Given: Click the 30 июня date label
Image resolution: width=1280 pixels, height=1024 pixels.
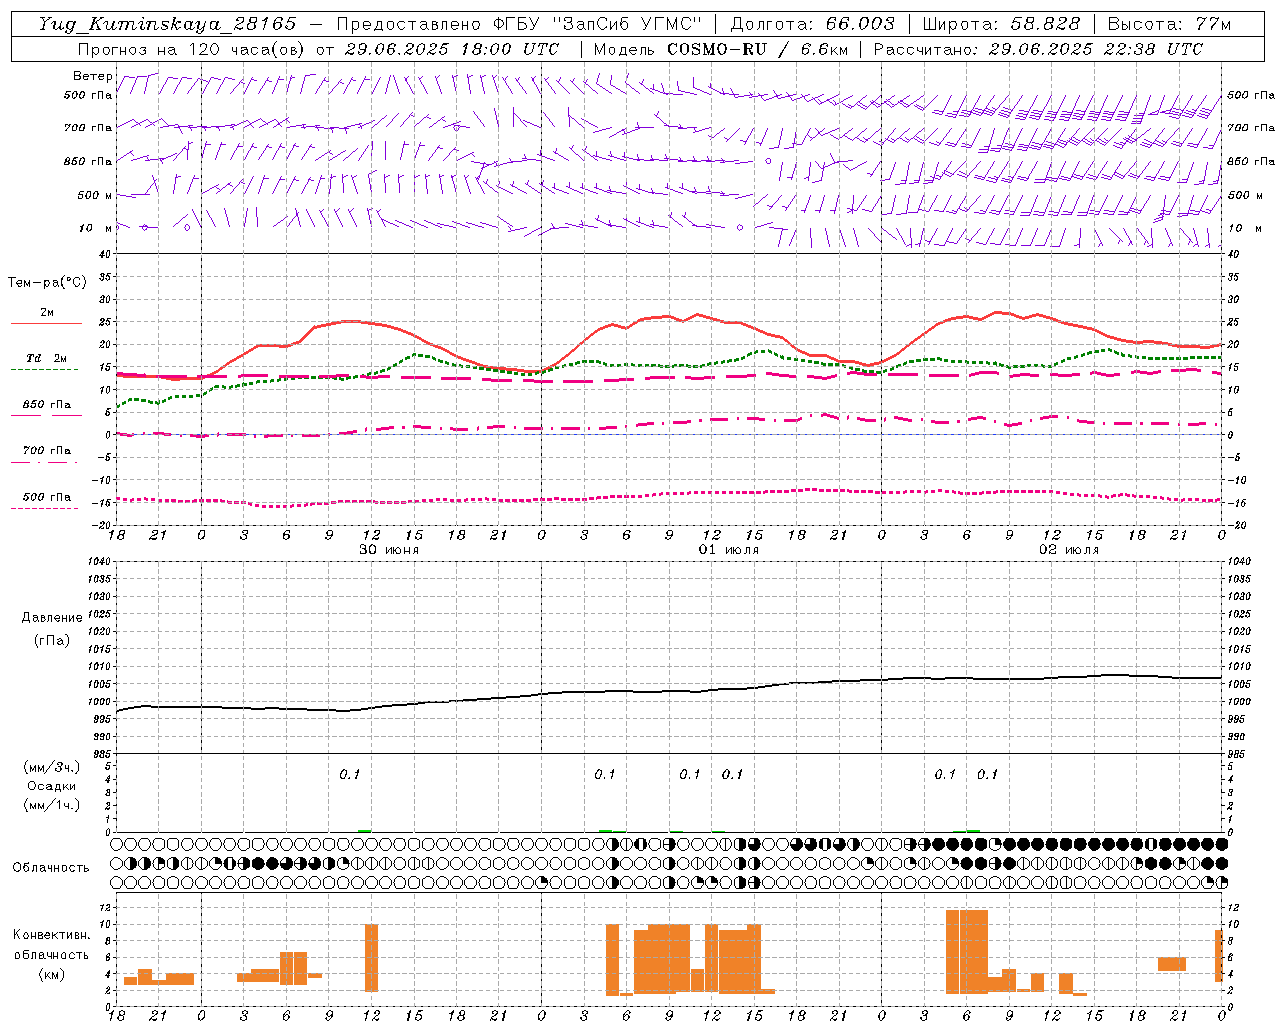Looking at the screenshot, I should coord(389,550).
